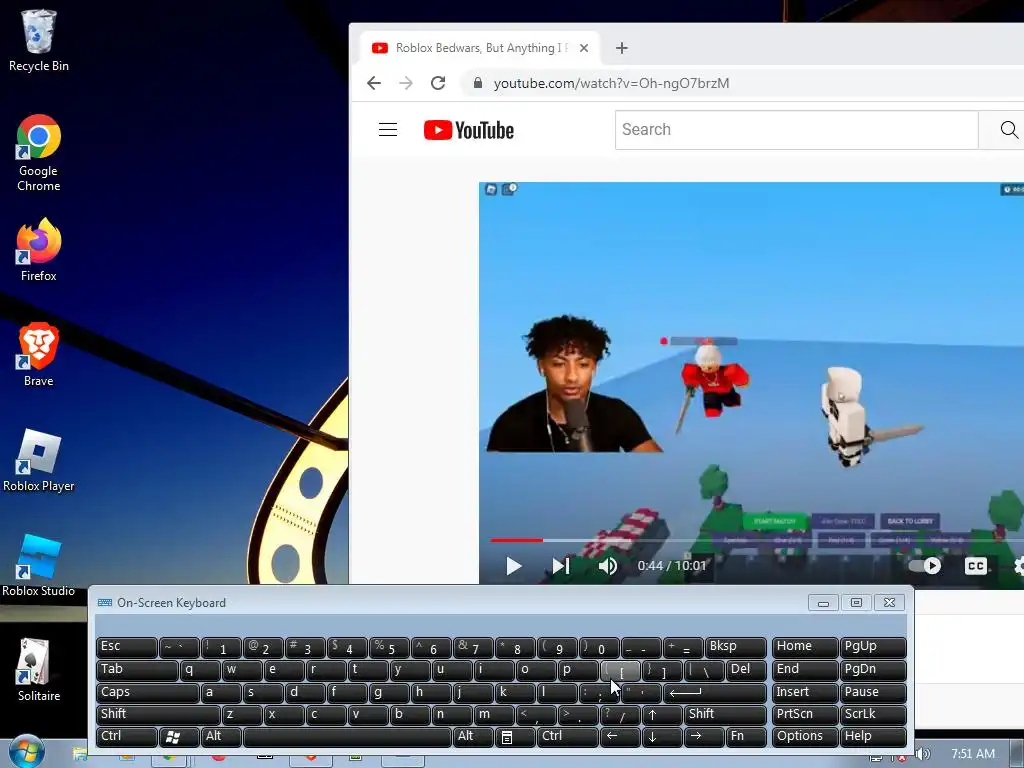The height and width of the screenshot is (768, 1024).
Task: Open On-Screen Keyboard Options
Action: [805, 737]
